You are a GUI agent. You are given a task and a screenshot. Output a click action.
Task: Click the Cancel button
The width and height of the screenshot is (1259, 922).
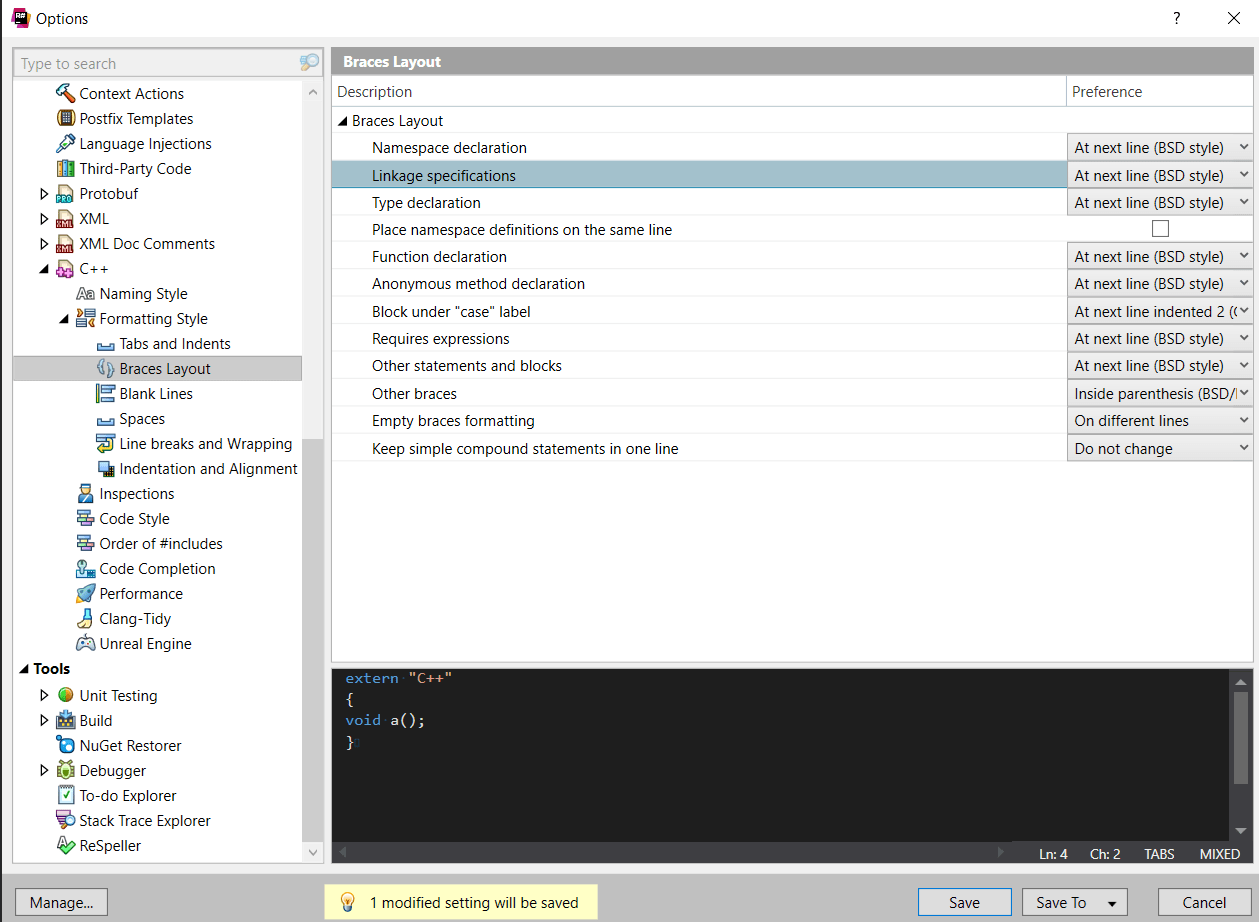1204,902
